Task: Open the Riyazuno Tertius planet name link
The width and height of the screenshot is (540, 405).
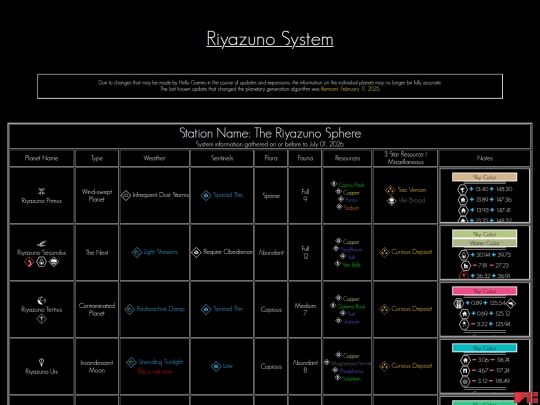Action: tap(42, 310)
